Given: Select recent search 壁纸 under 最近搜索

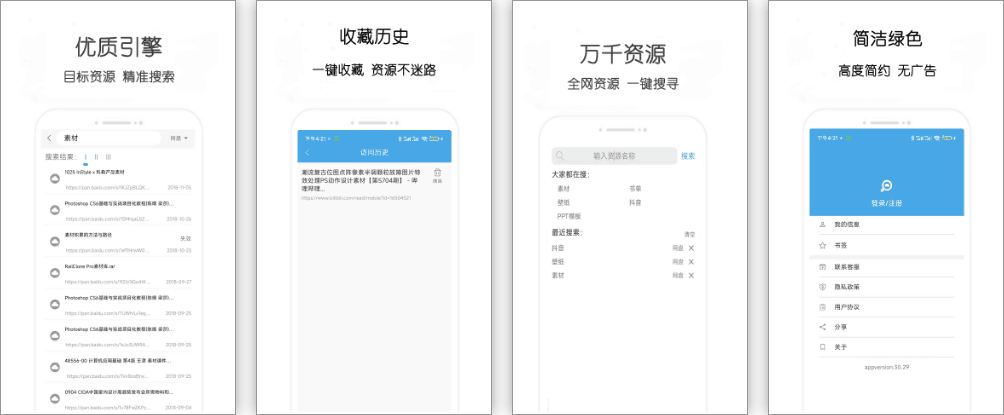Looking at the screenshot, I should click(x=558, y=261).
